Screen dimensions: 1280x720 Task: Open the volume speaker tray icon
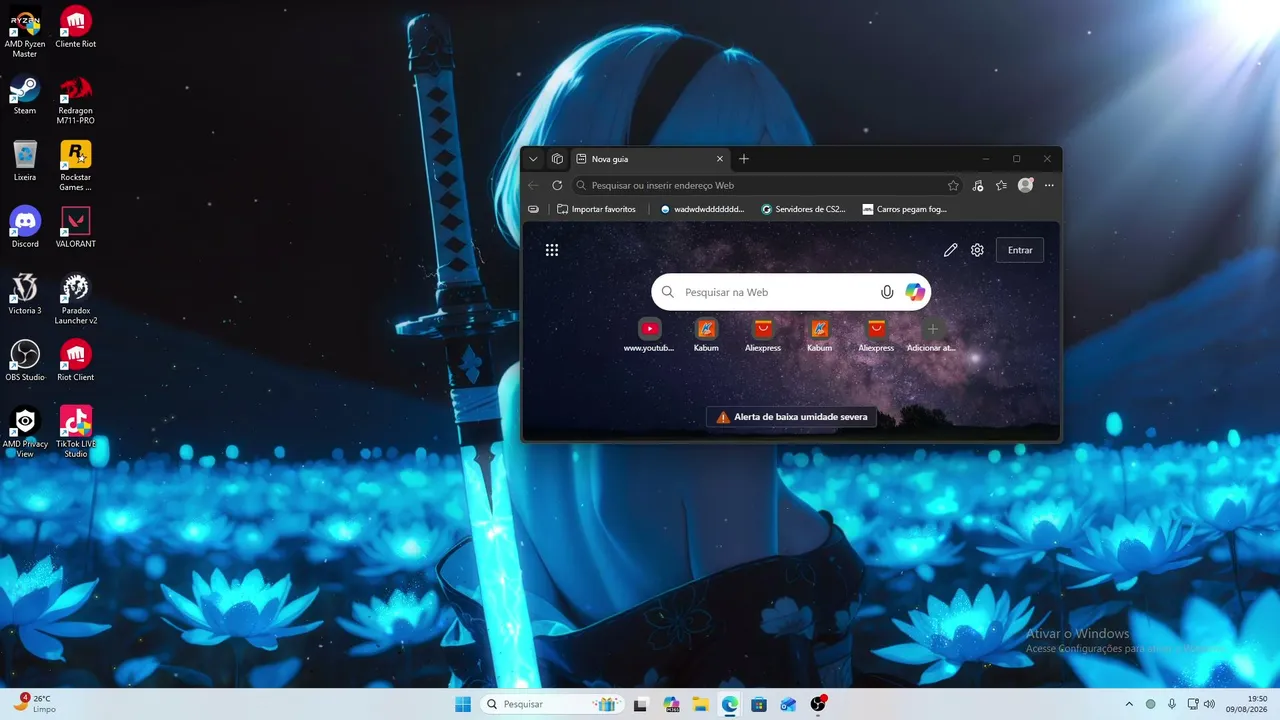click(1209, 704)
